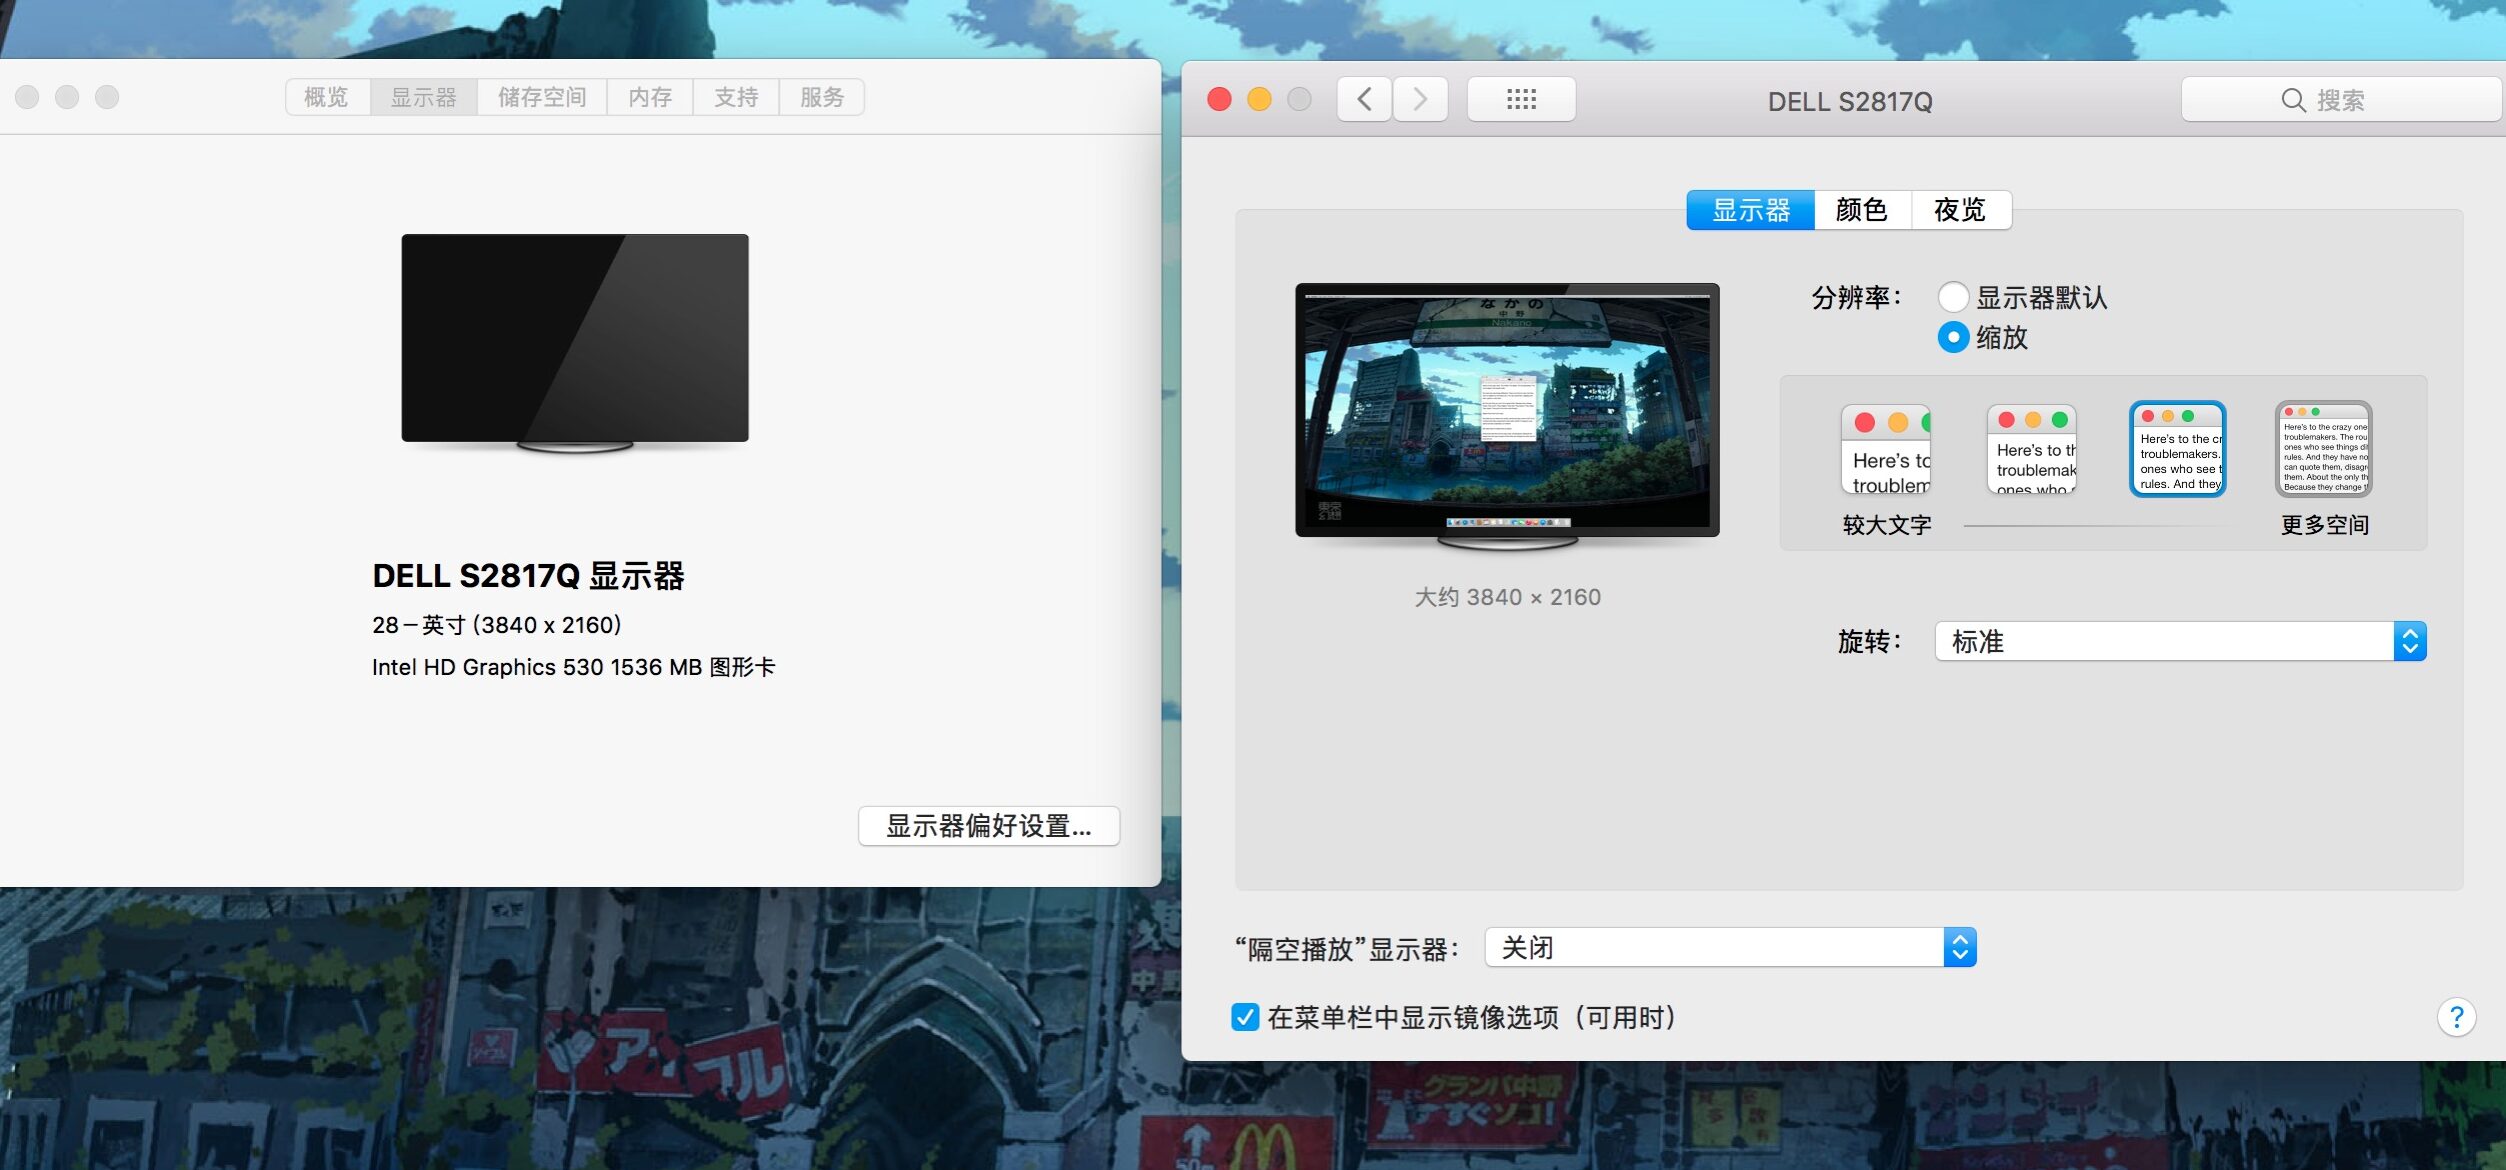The width and height of the screenshot is (2506, 1170).
Task: Close the DELL S2817Q preferences window
Action: [1219, 99]
